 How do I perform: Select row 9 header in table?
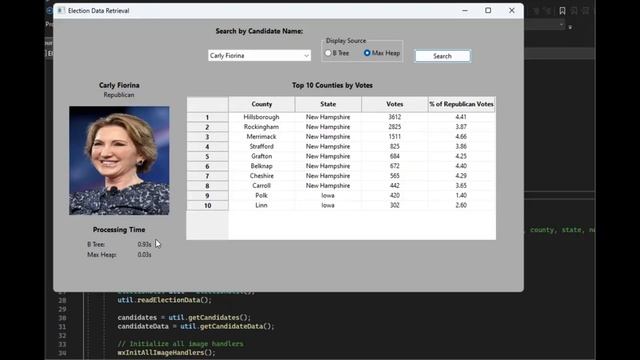tap(207, 196)
